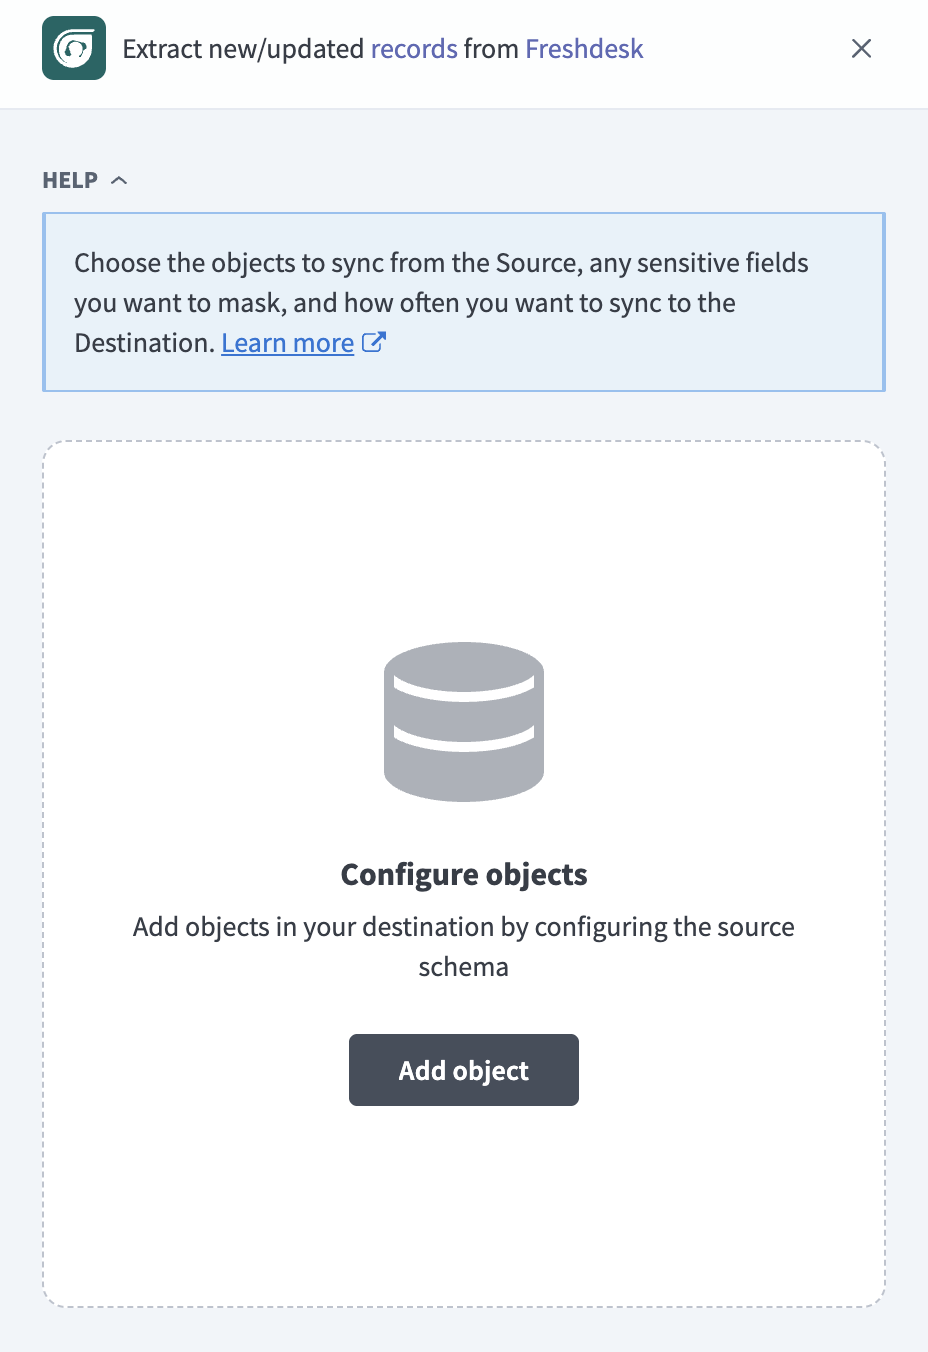Click the word 'schema' under Configure objects
This screenshot has width=928, height=1352.
(x=464, y=967)
